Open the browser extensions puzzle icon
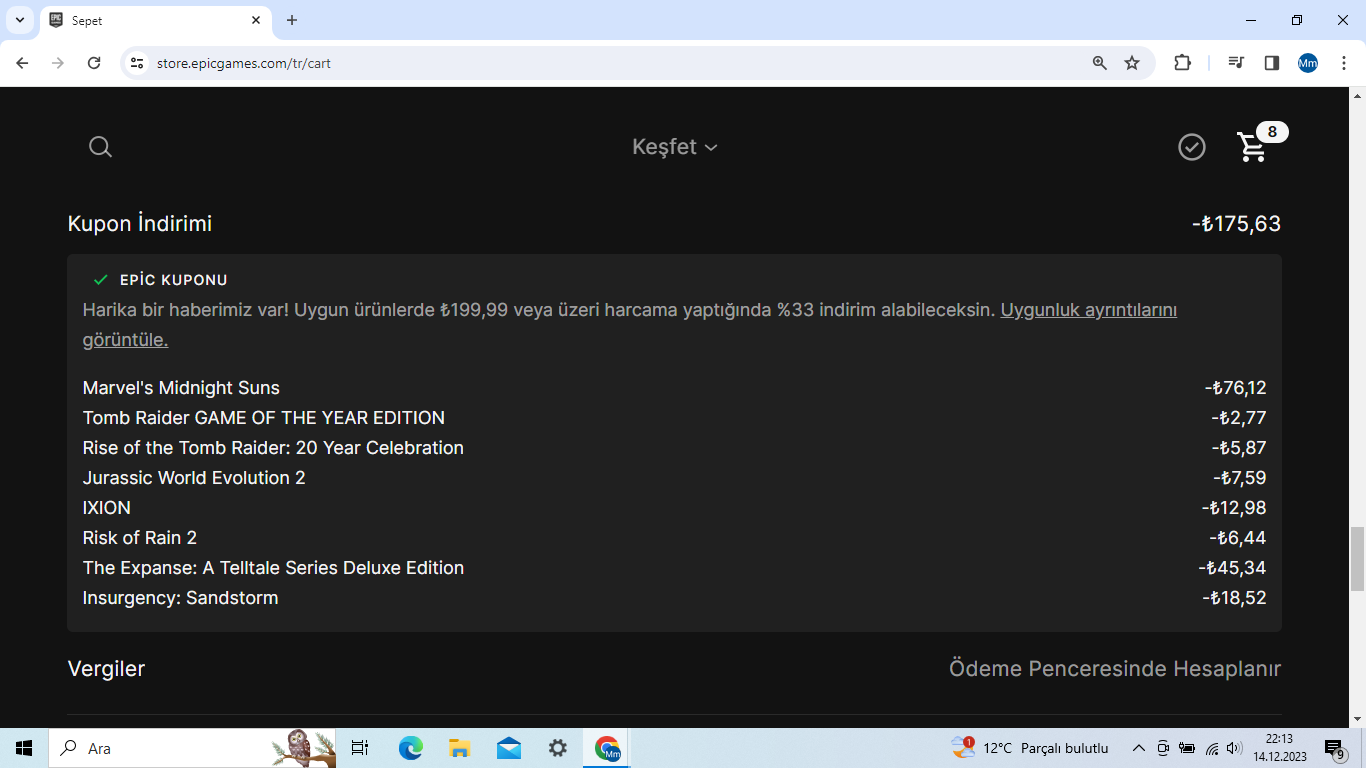This screenshot has width=1366, height=768. (x=1182, y=63)
